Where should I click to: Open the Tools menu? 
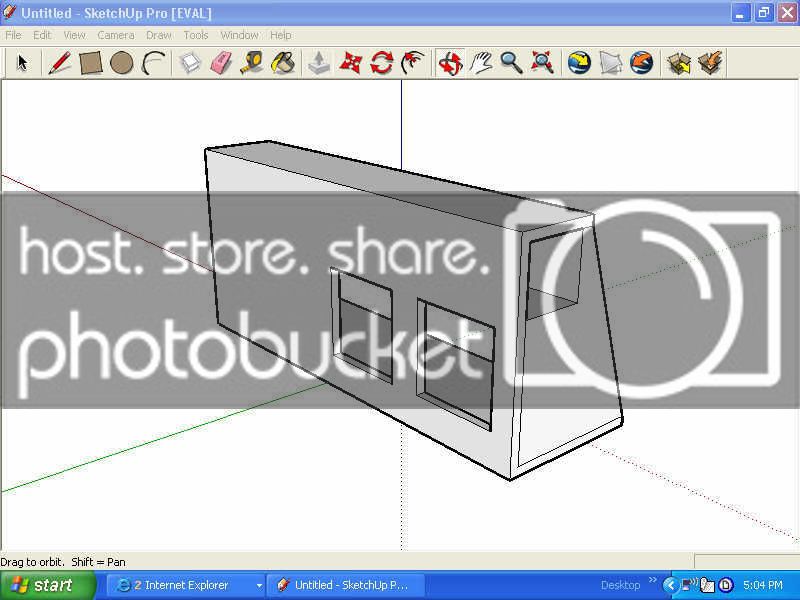tap(196, 35)
